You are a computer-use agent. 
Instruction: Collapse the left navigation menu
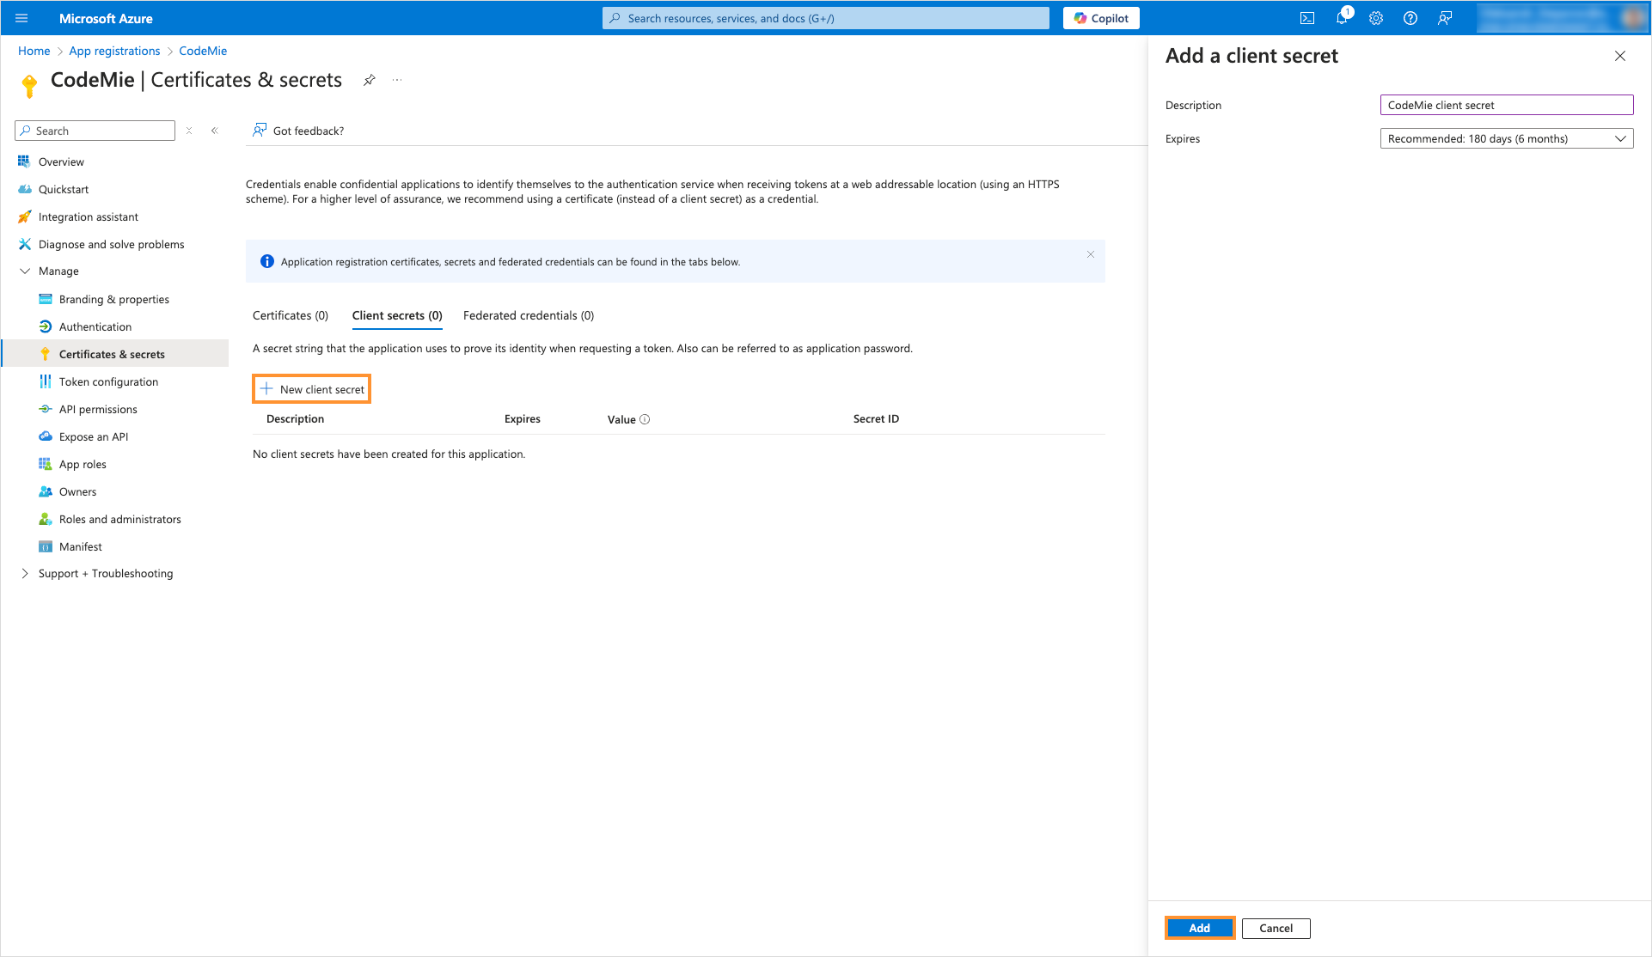(x=214, y=131)
